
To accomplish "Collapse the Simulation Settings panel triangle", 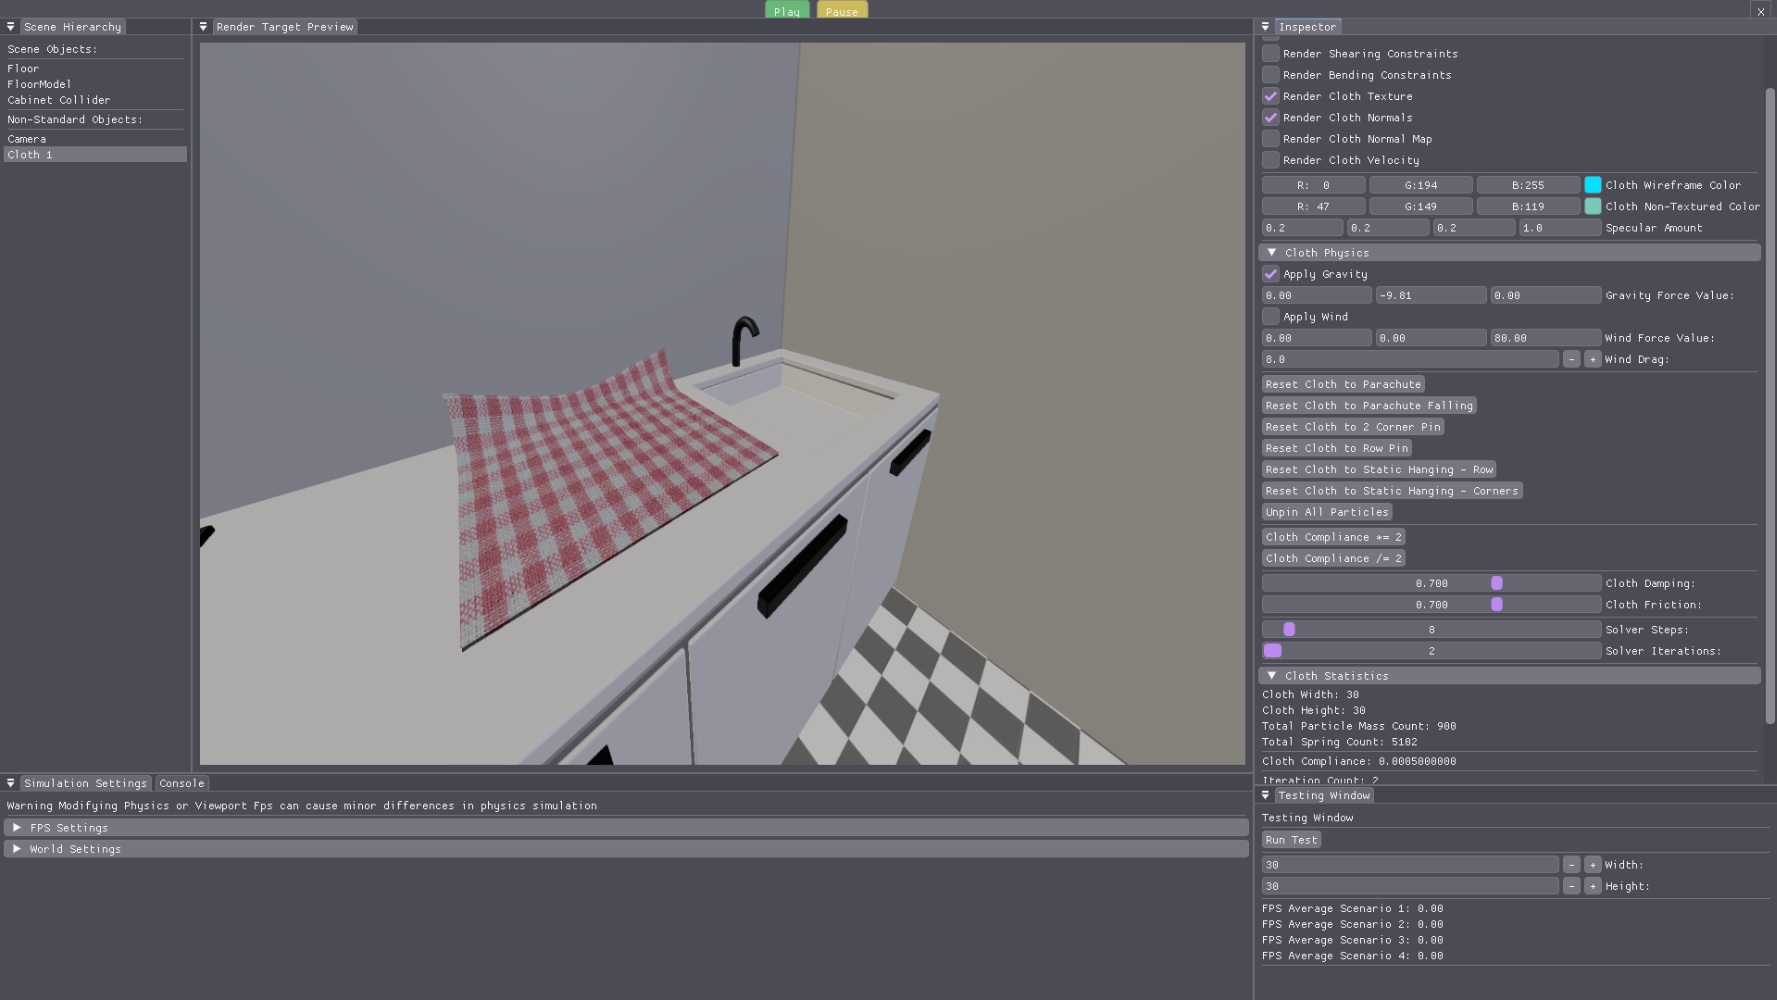I will (x=11, y=783).
